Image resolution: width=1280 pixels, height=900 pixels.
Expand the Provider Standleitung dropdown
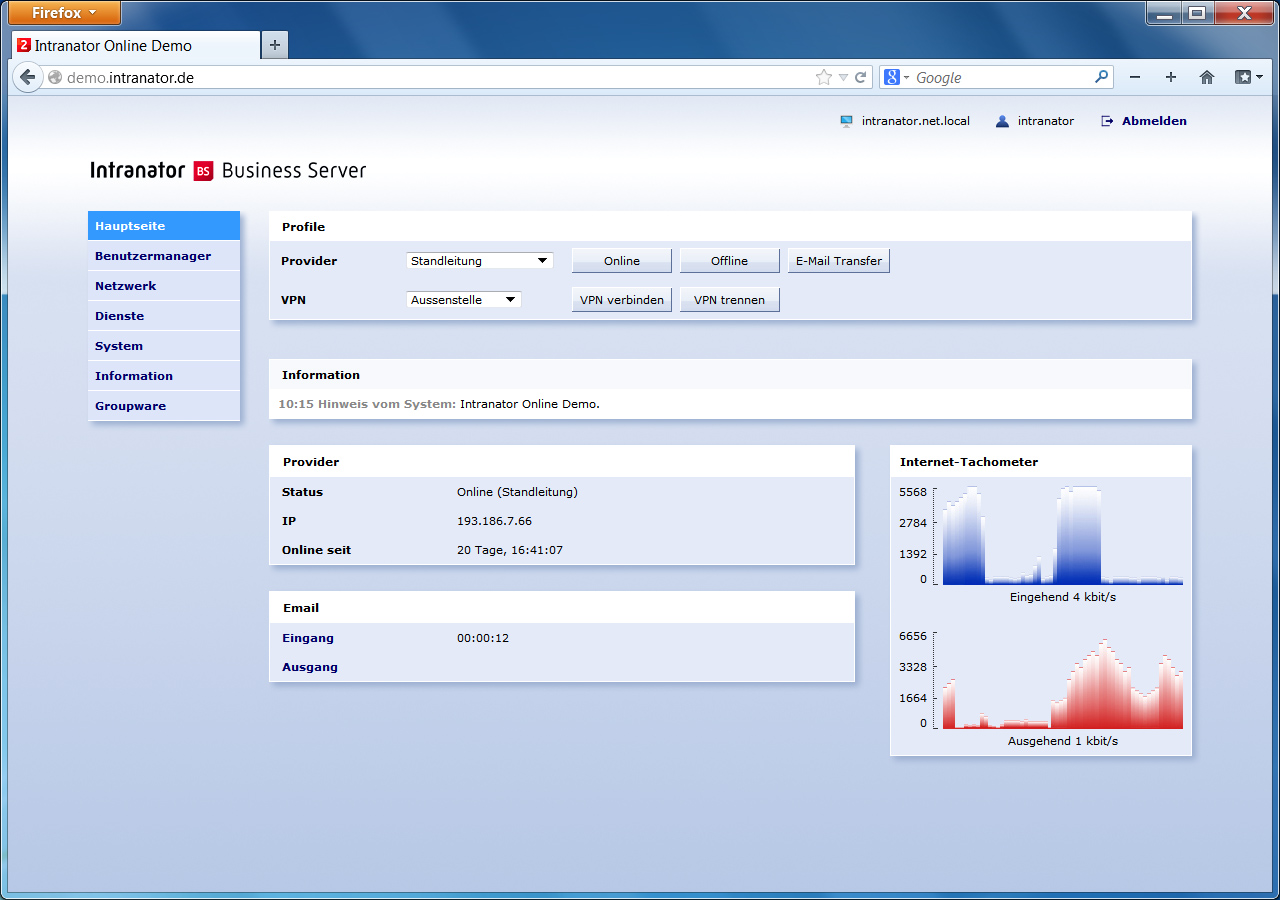click(x=480, y=261)
